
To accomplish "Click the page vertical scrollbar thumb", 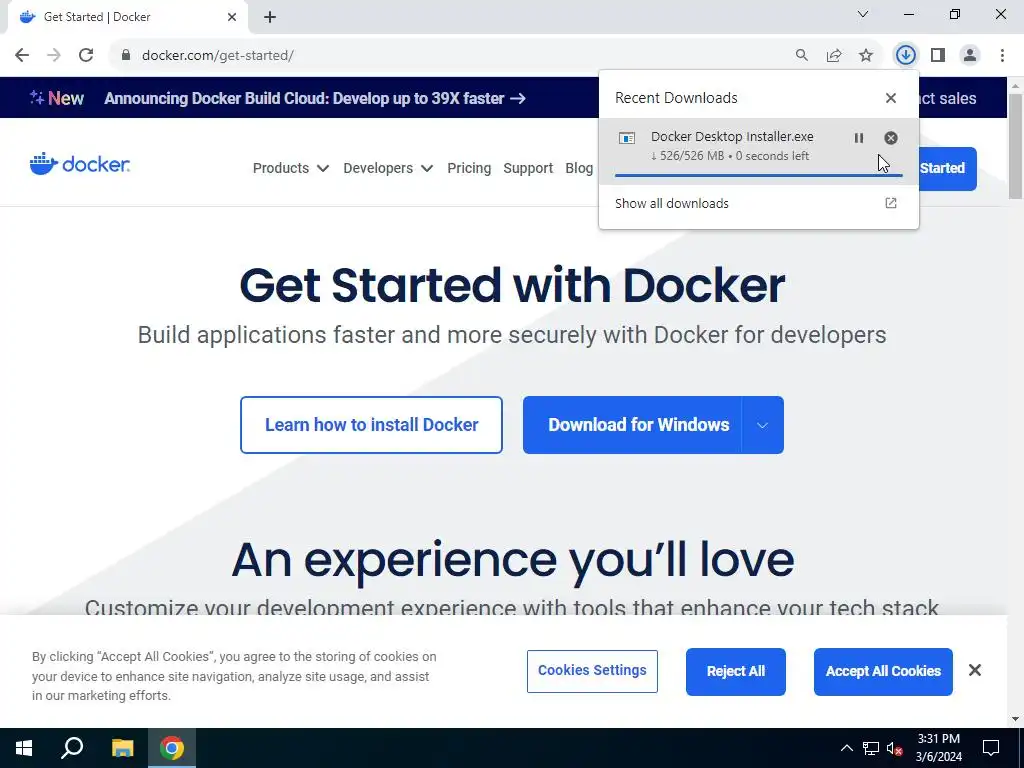I will pos(1015,146).
